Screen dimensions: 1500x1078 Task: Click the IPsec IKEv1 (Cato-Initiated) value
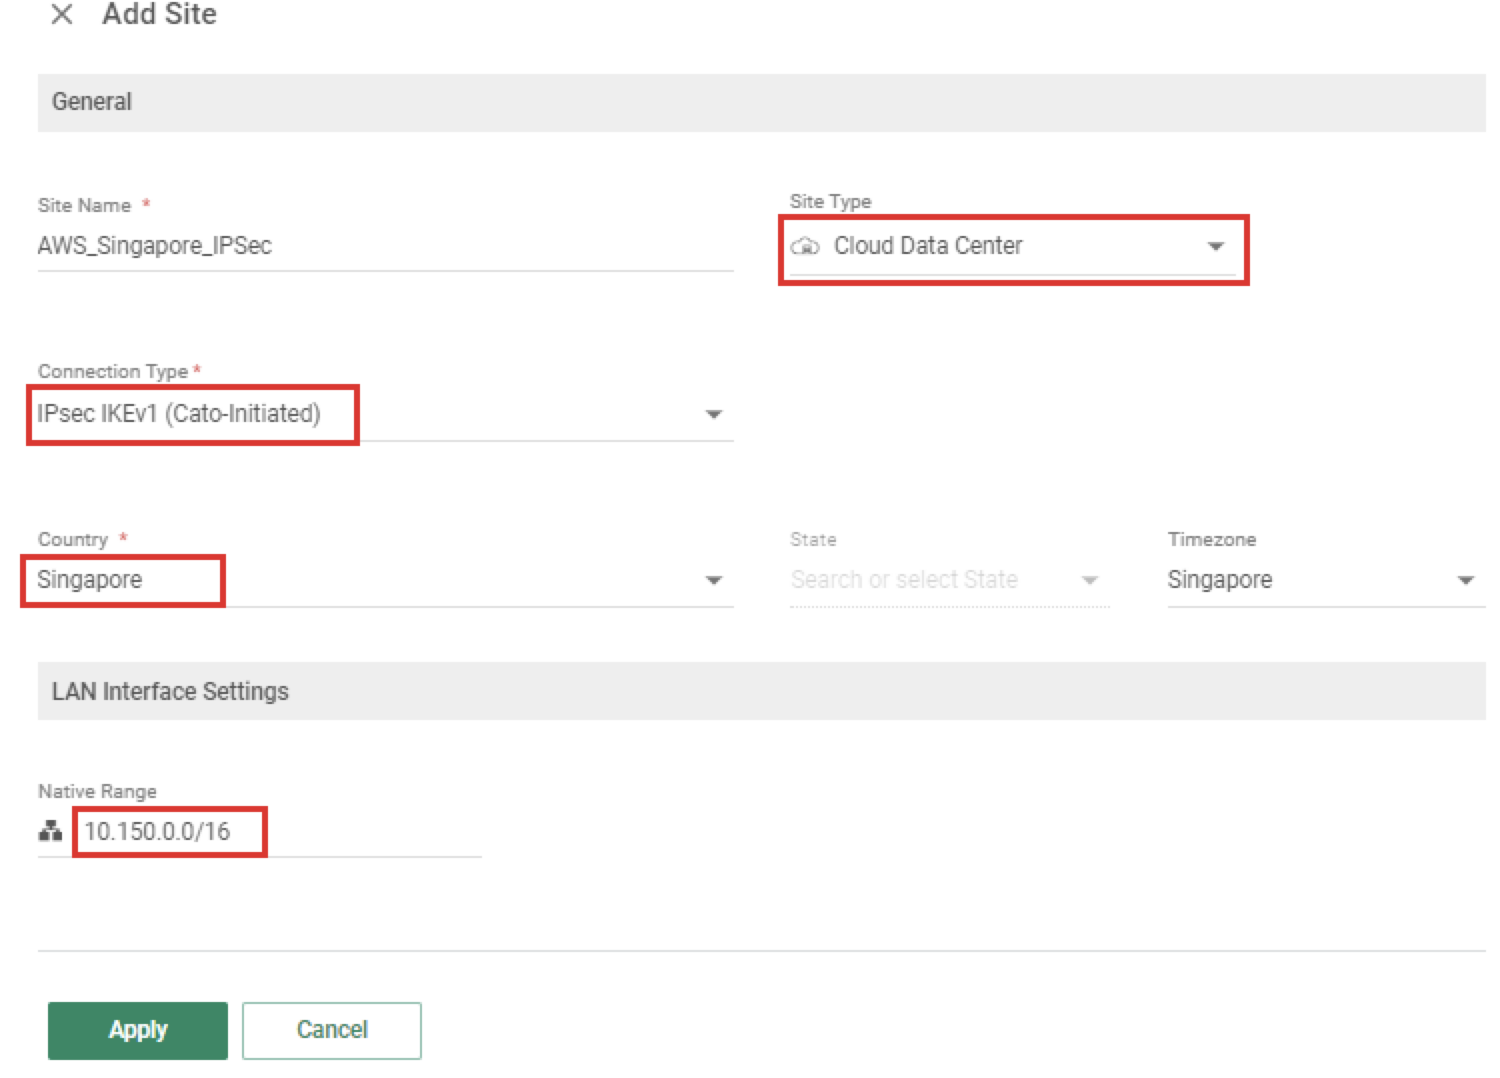coord(179,414)
